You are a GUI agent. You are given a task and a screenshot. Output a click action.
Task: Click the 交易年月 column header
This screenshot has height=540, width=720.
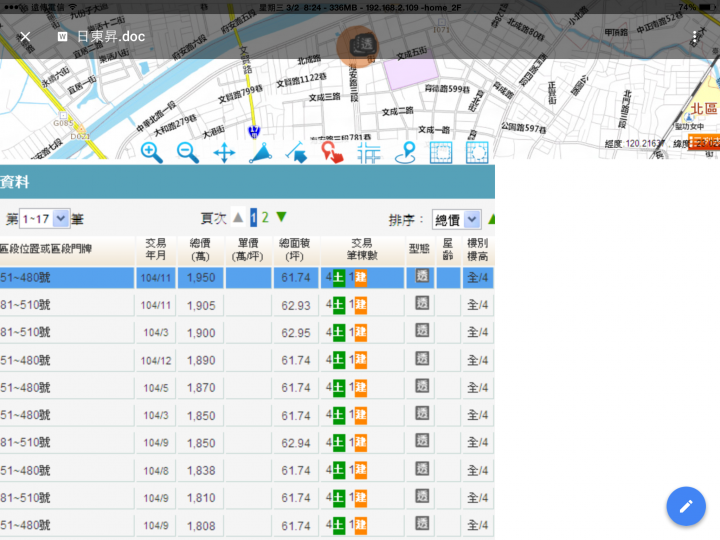click(156, 249)
